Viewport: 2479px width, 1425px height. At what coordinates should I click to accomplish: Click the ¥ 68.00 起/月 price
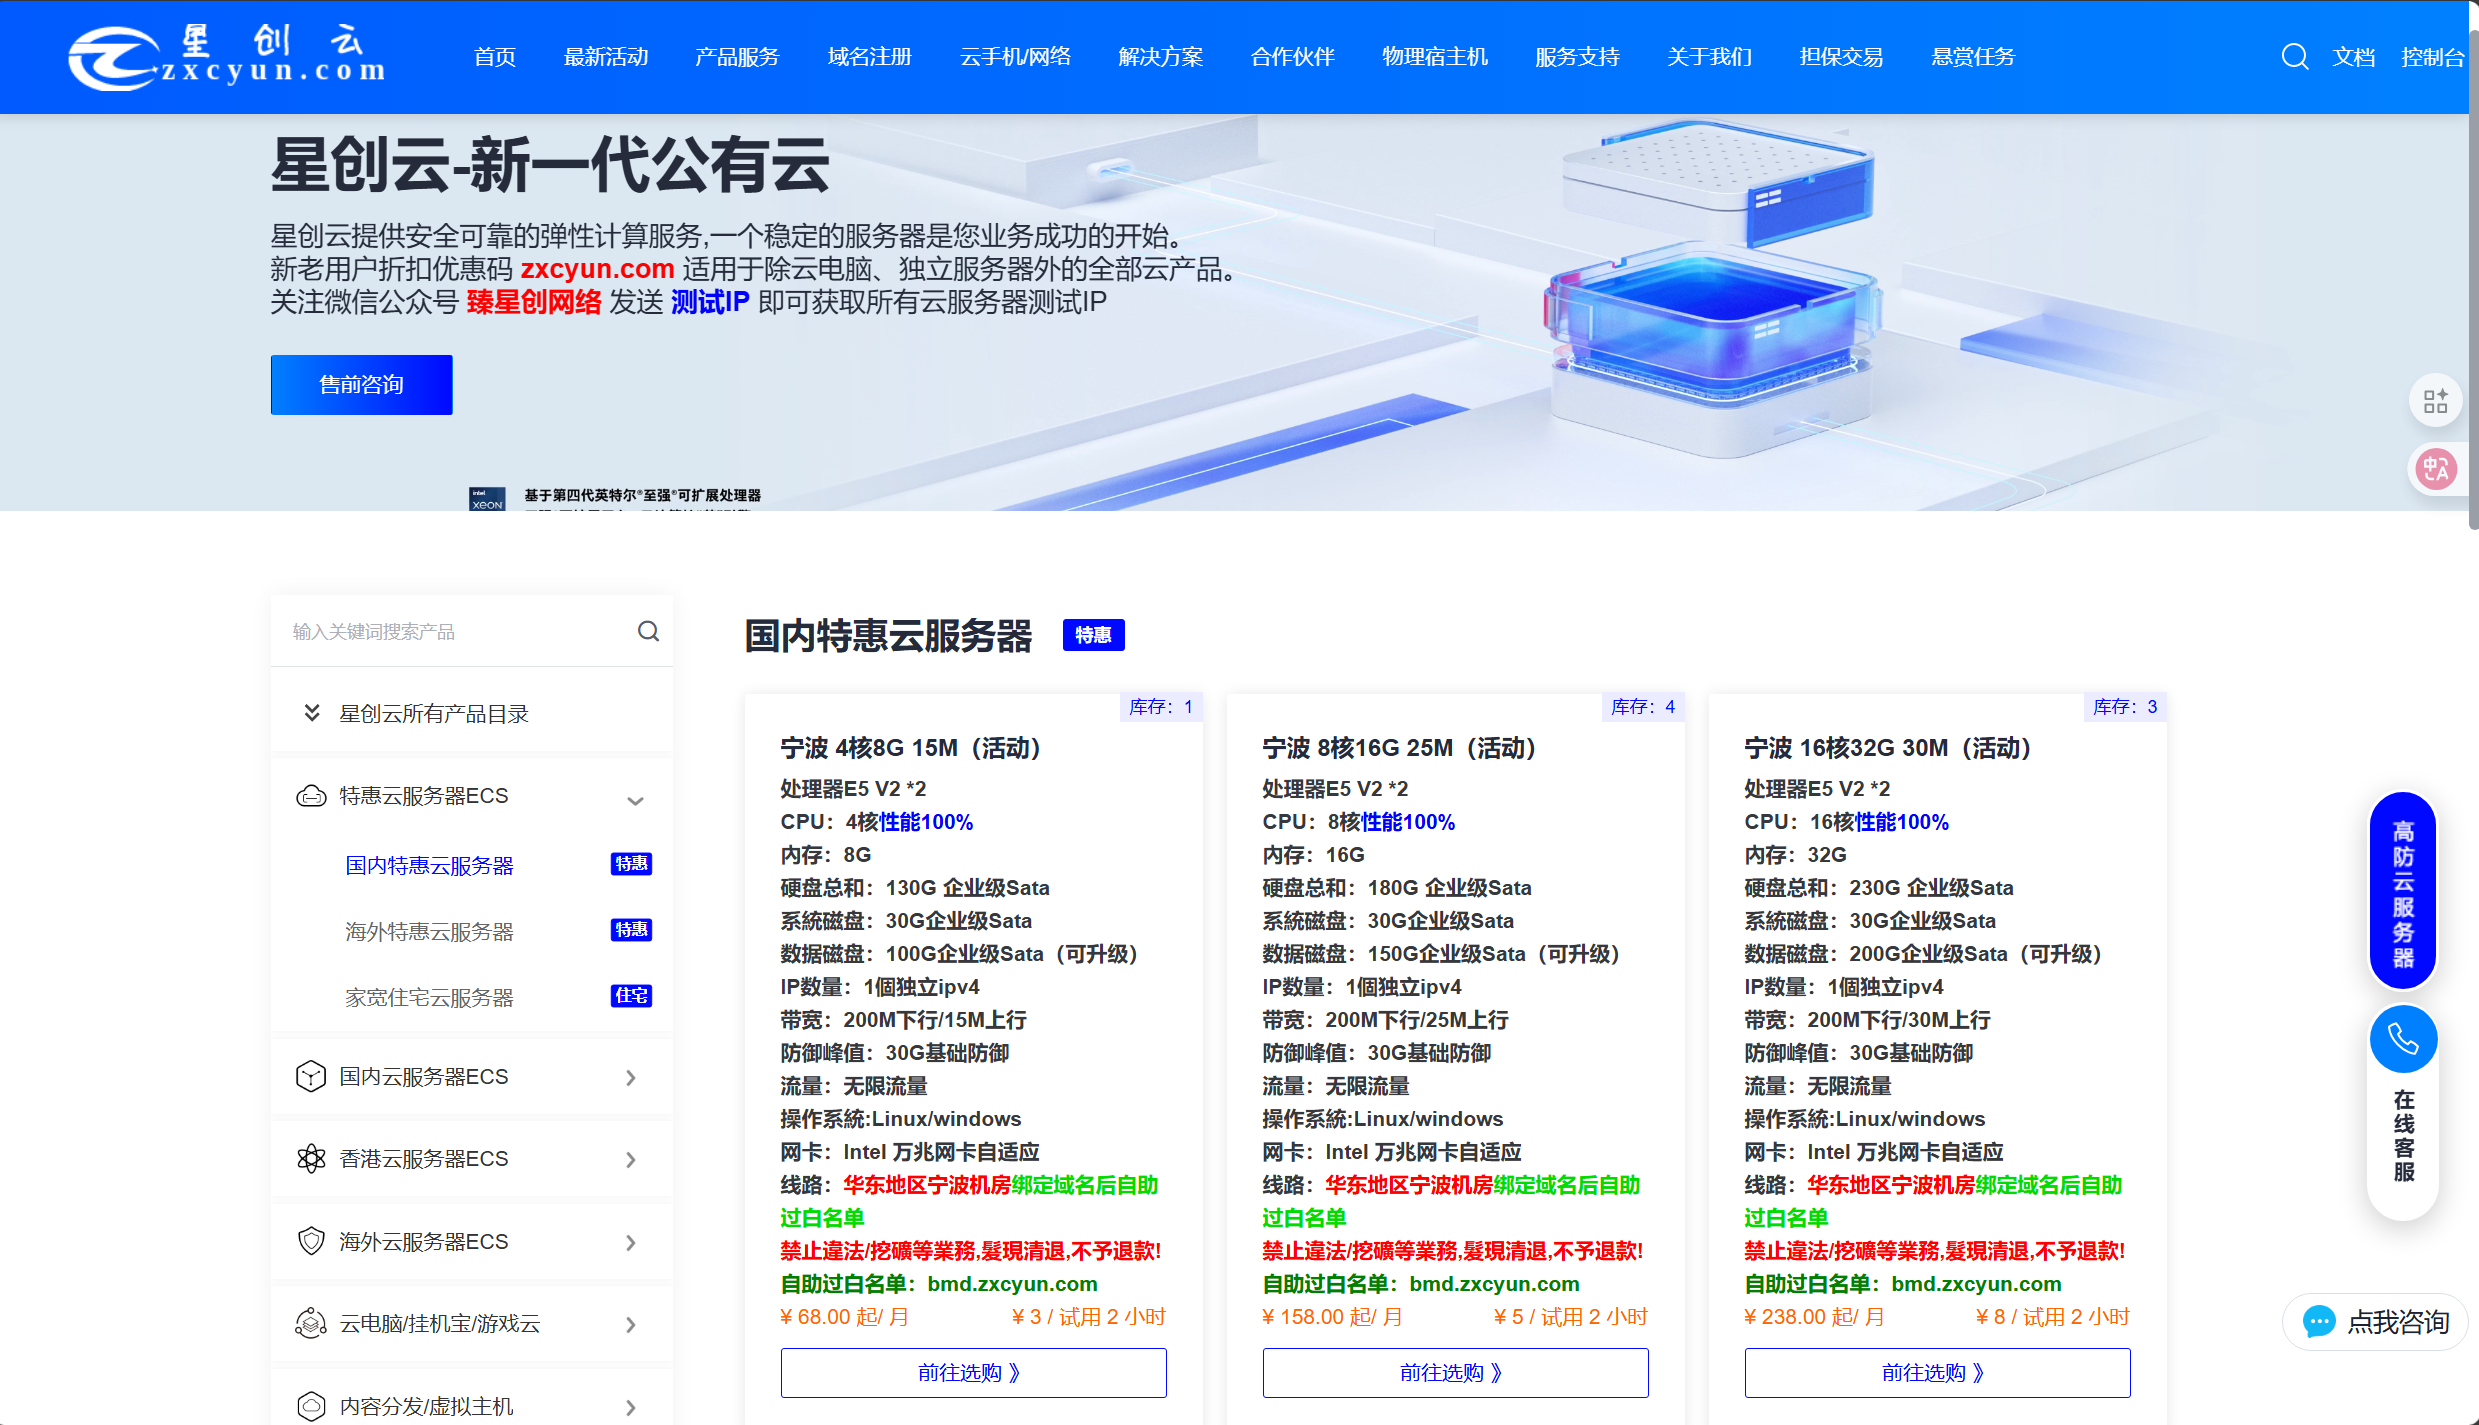(844, 1316)
